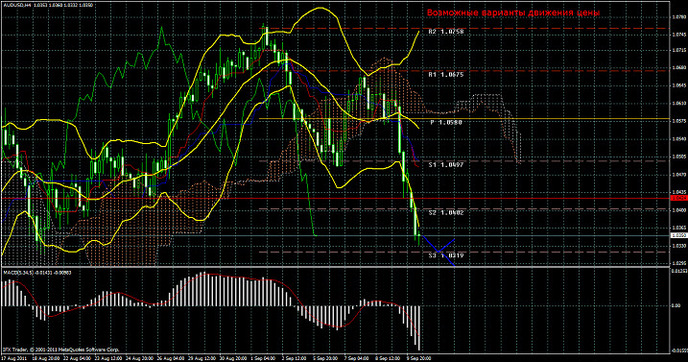Select the R1 1.0675 resistance label

[x=446, y=75]
